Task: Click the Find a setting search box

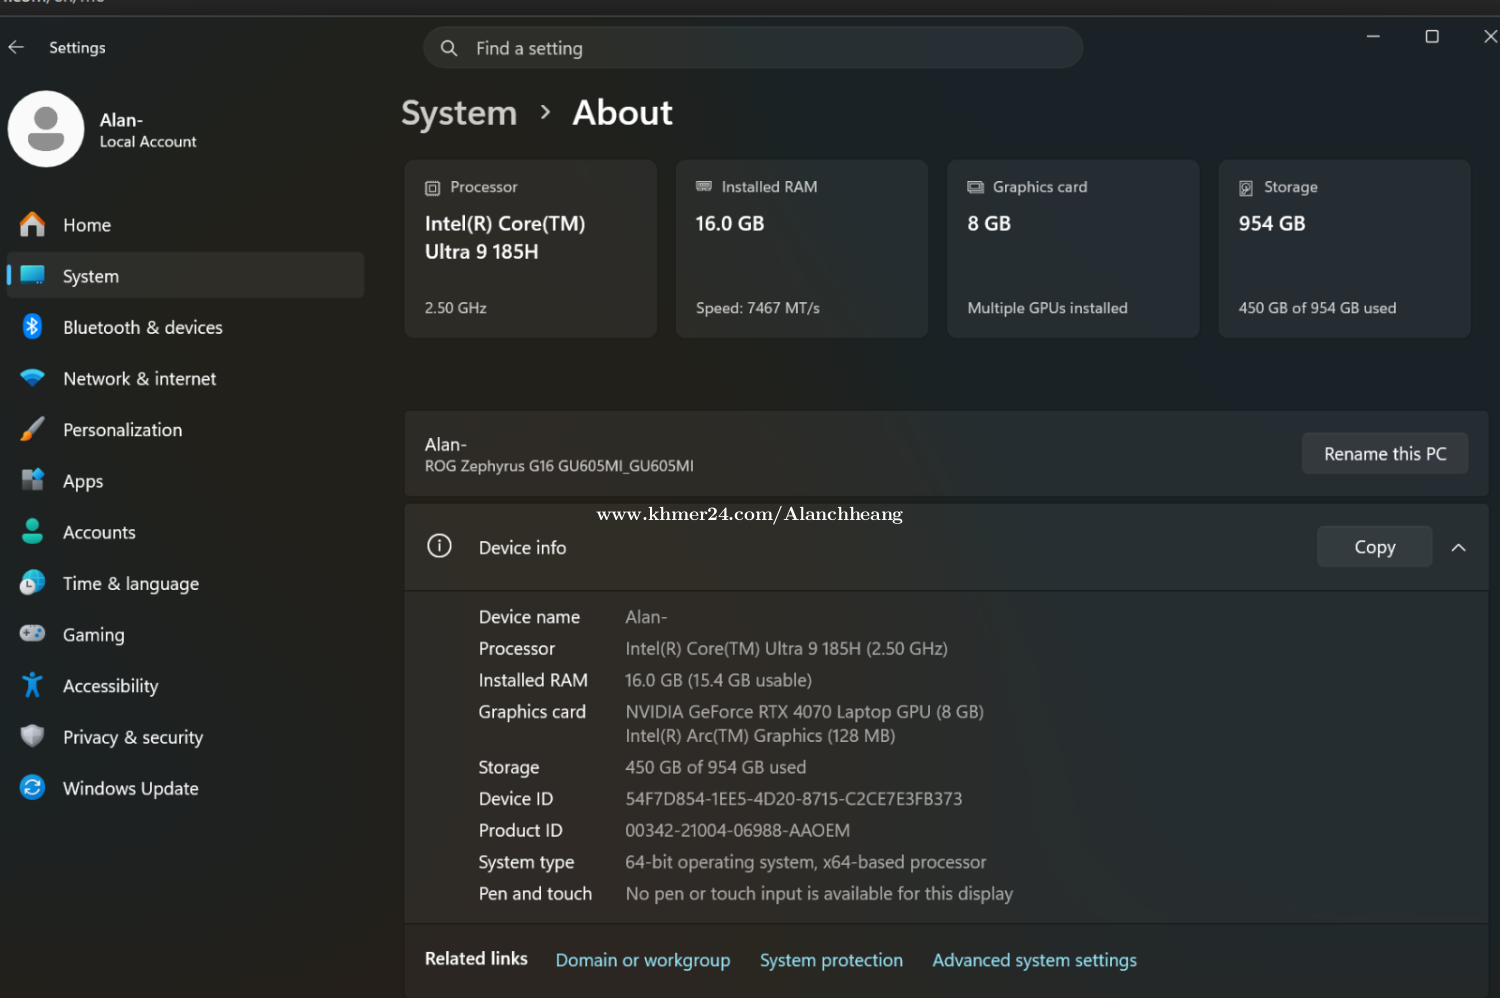Action: point(753,48)
